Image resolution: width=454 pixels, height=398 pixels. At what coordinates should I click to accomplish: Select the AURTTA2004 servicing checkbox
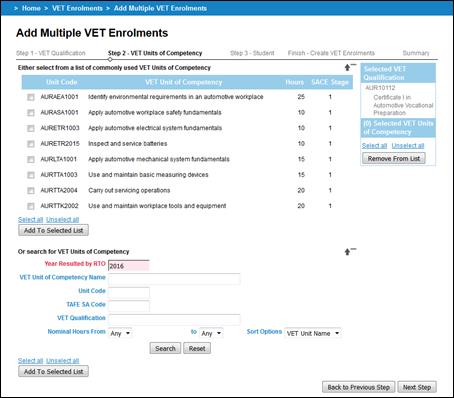(31, 191)
